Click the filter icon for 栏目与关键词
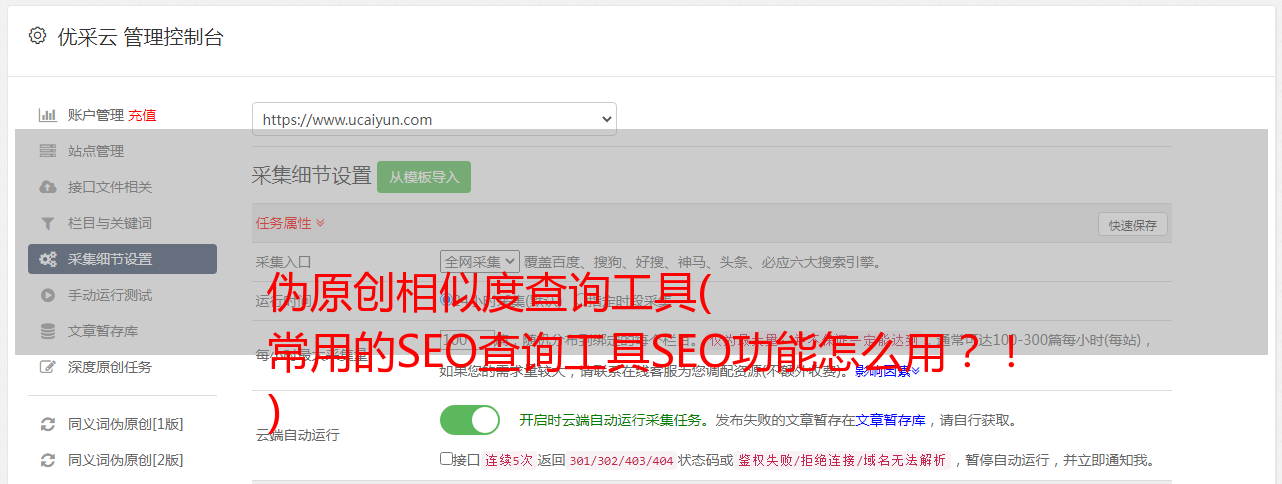Screen dimensions: 1282x484 pos(47,223)
